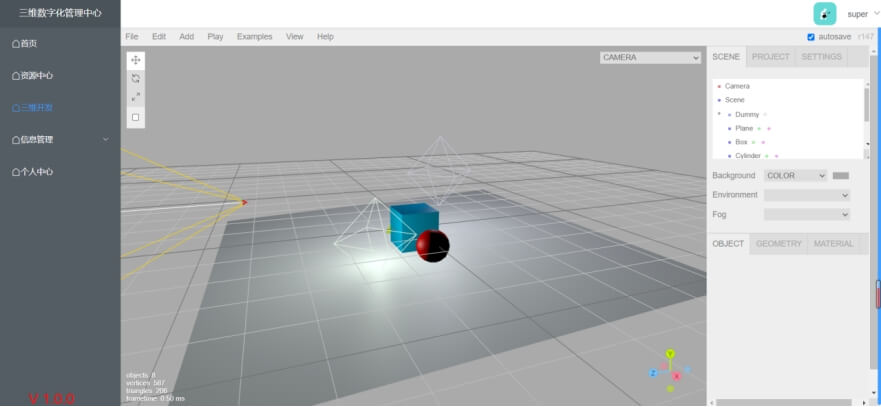
Task: Switch to the MATERIAL tab
Action: pyautogui.click(x=833, y=244)
